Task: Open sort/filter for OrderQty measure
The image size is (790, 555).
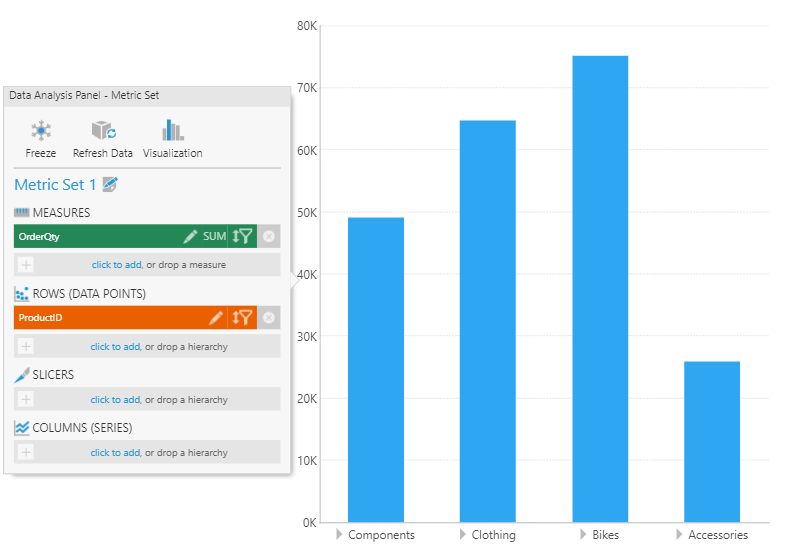Action: (x=242, y=237)
